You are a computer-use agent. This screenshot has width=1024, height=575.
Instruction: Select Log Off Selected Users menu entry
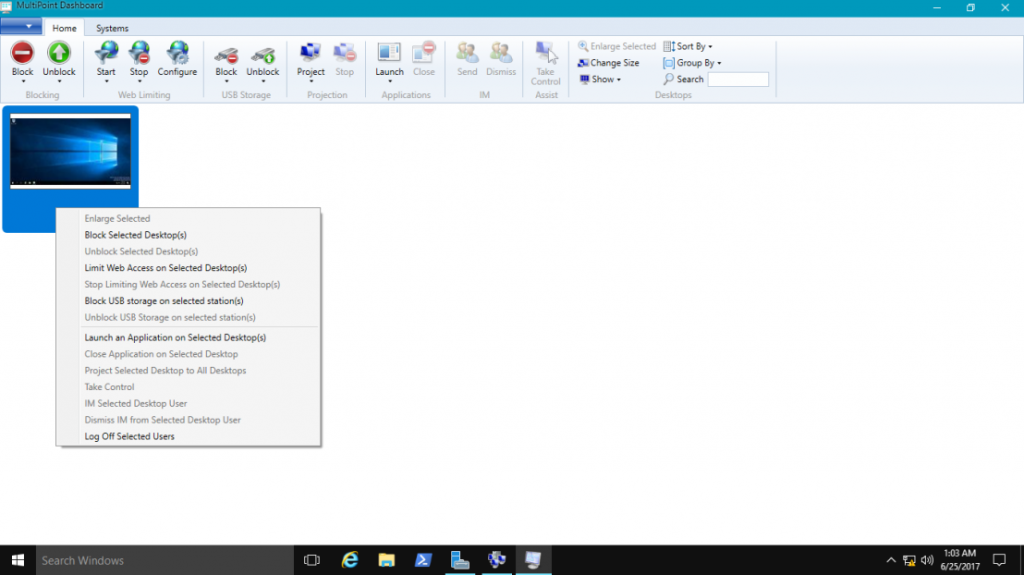130,436
